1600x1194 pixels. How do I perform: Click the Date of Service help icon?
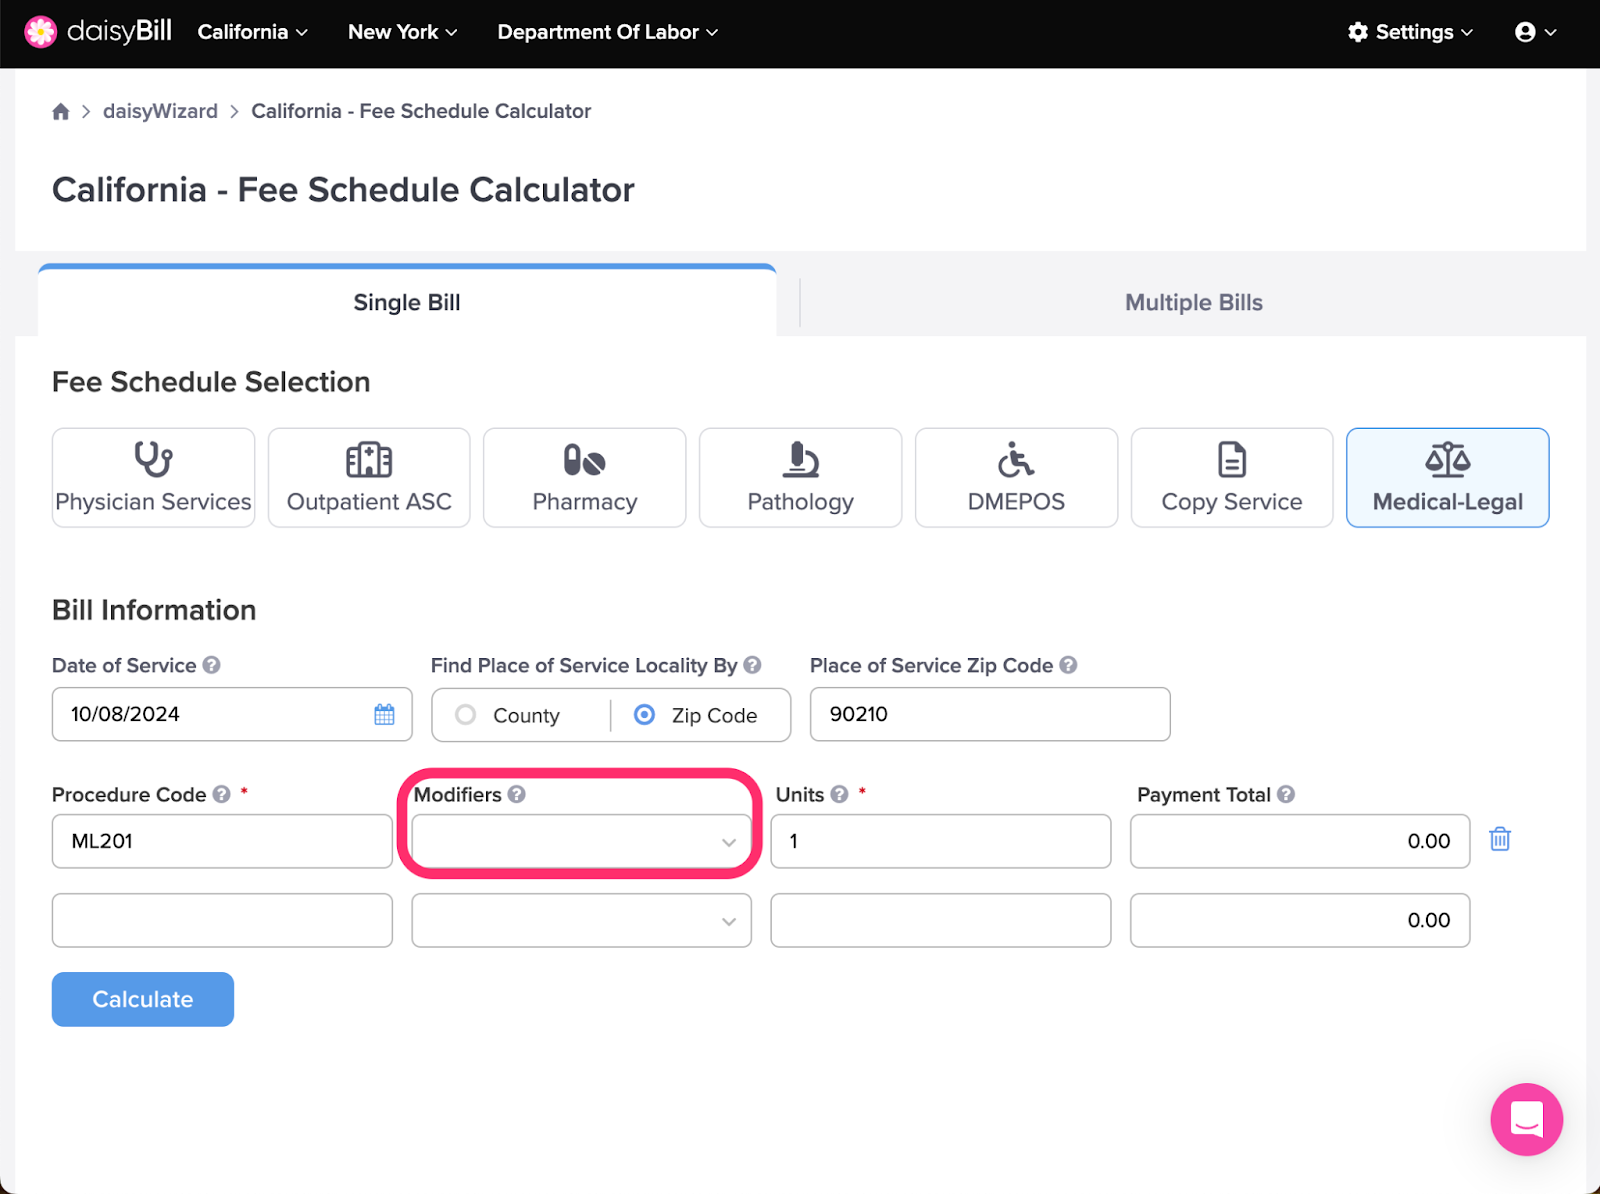click(211, 665)
